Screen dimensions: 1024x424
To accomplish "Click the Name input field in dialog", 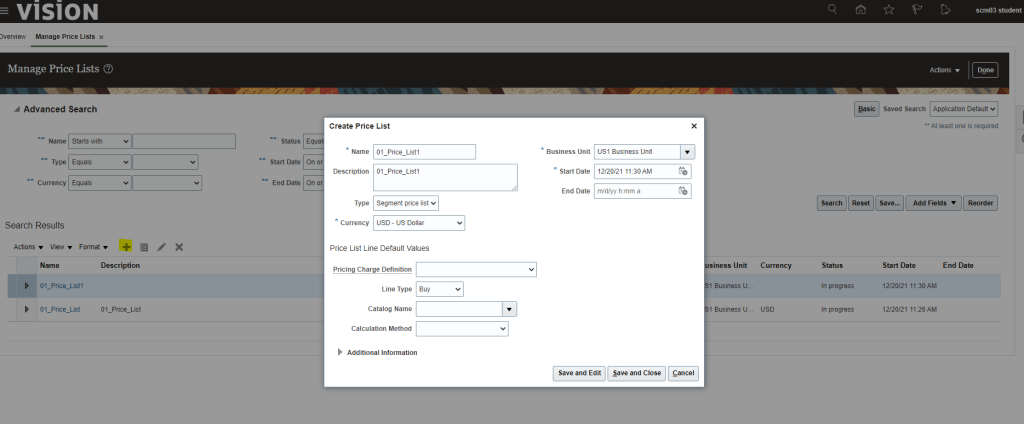I will 423,152.
